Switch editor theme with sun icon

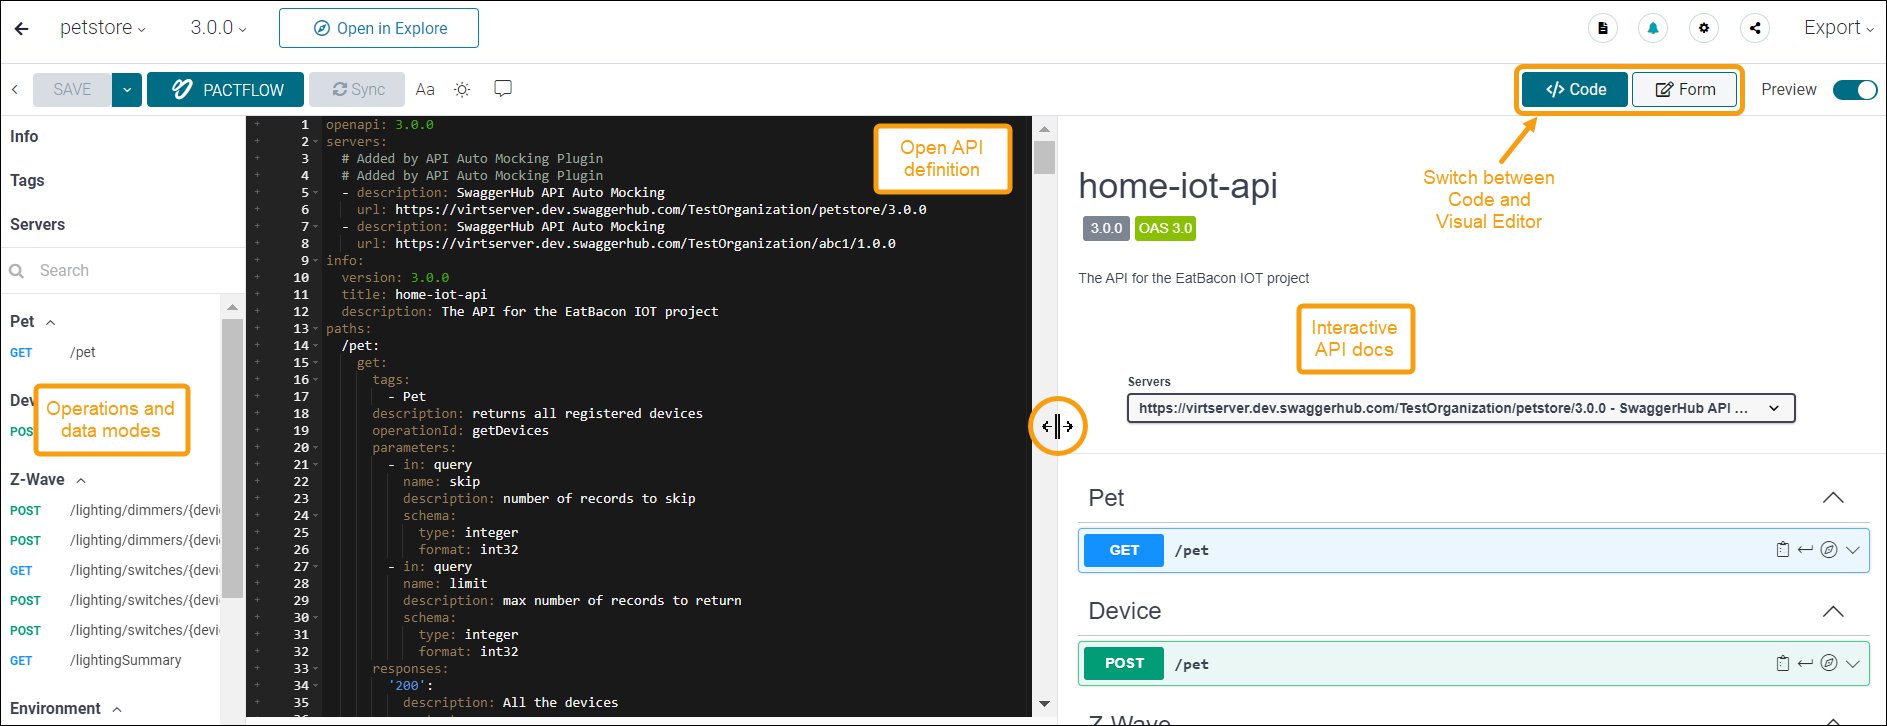coord(462,89)
